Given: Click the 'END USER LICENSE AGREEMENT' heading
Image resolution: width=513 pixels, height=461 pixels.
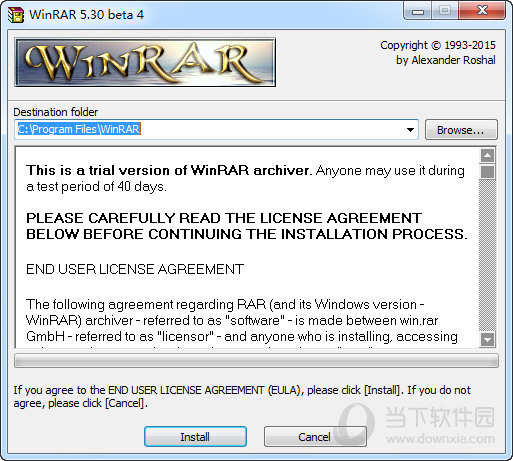Looking at the screenshot, I should coord(135,269).
